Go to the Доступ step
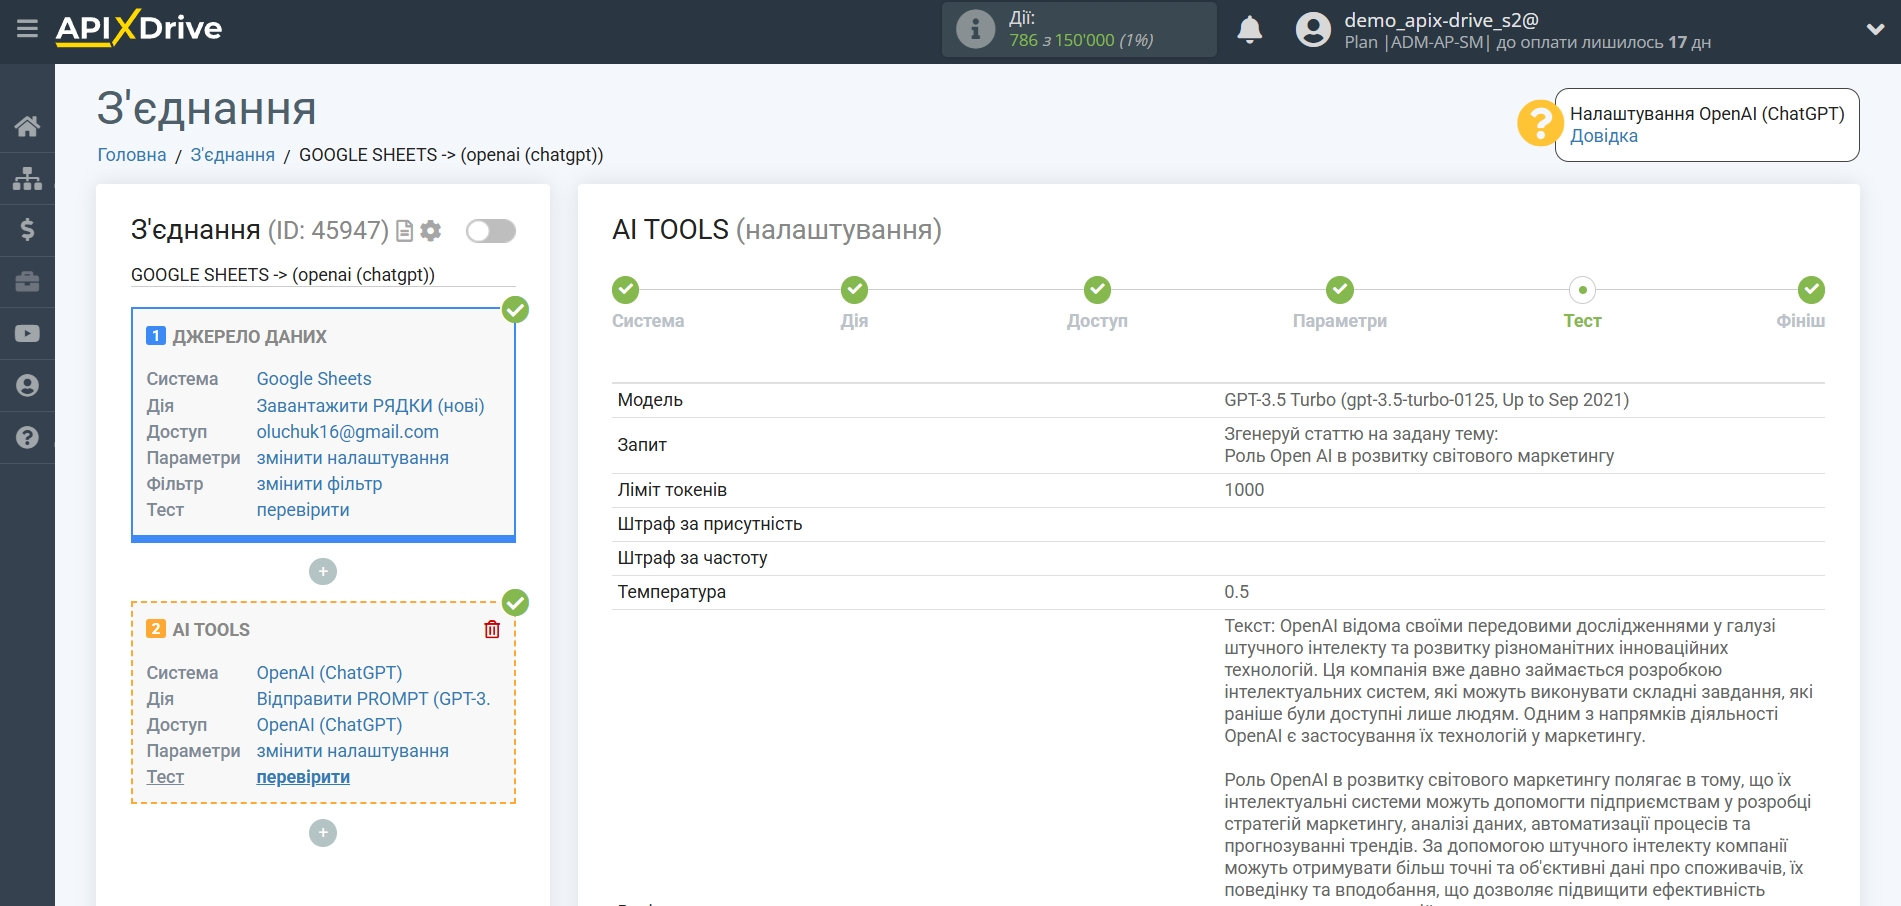Viewport: 1901px width, 906px height. [x=1097, y=290]
